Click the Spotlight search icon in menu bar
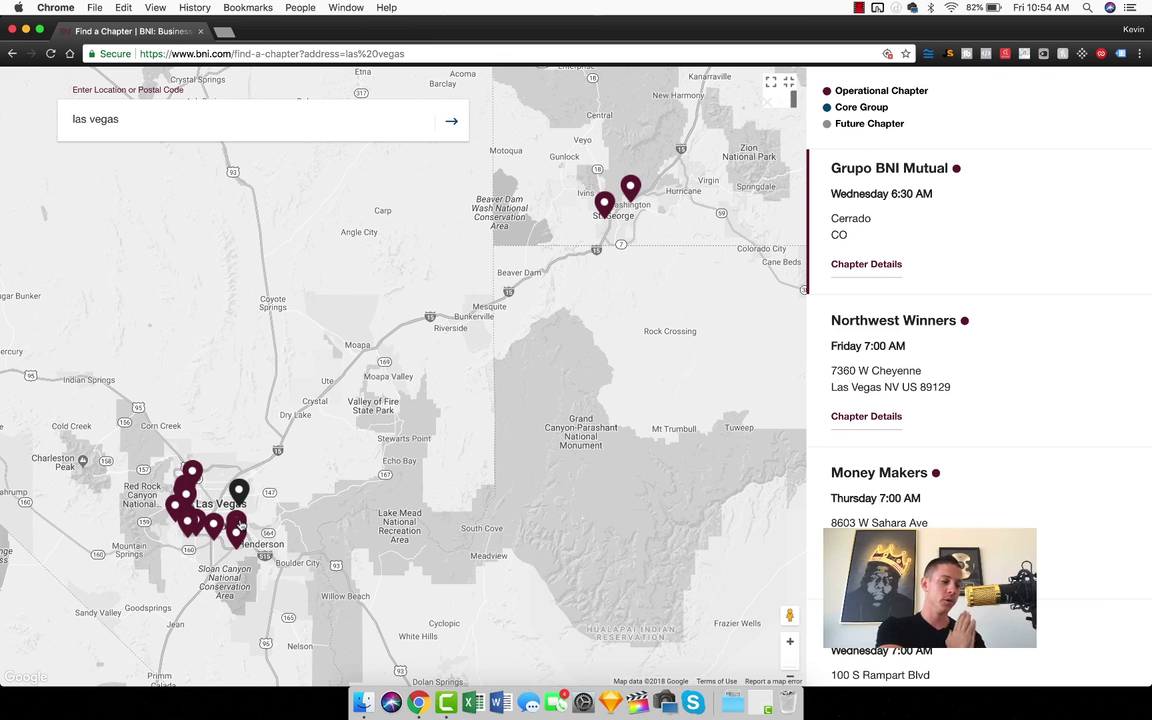Viewport: 1152px width, 720px height. pos(1087,7)
